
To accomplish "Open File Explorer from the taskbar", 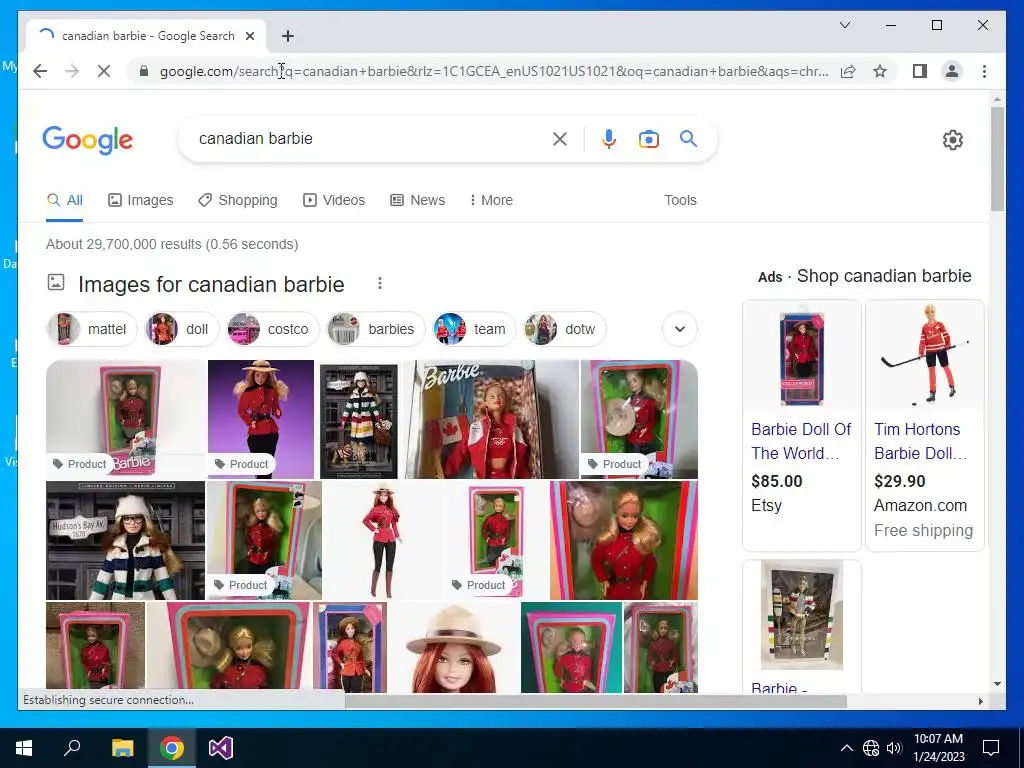I will (x=122, y=748).
